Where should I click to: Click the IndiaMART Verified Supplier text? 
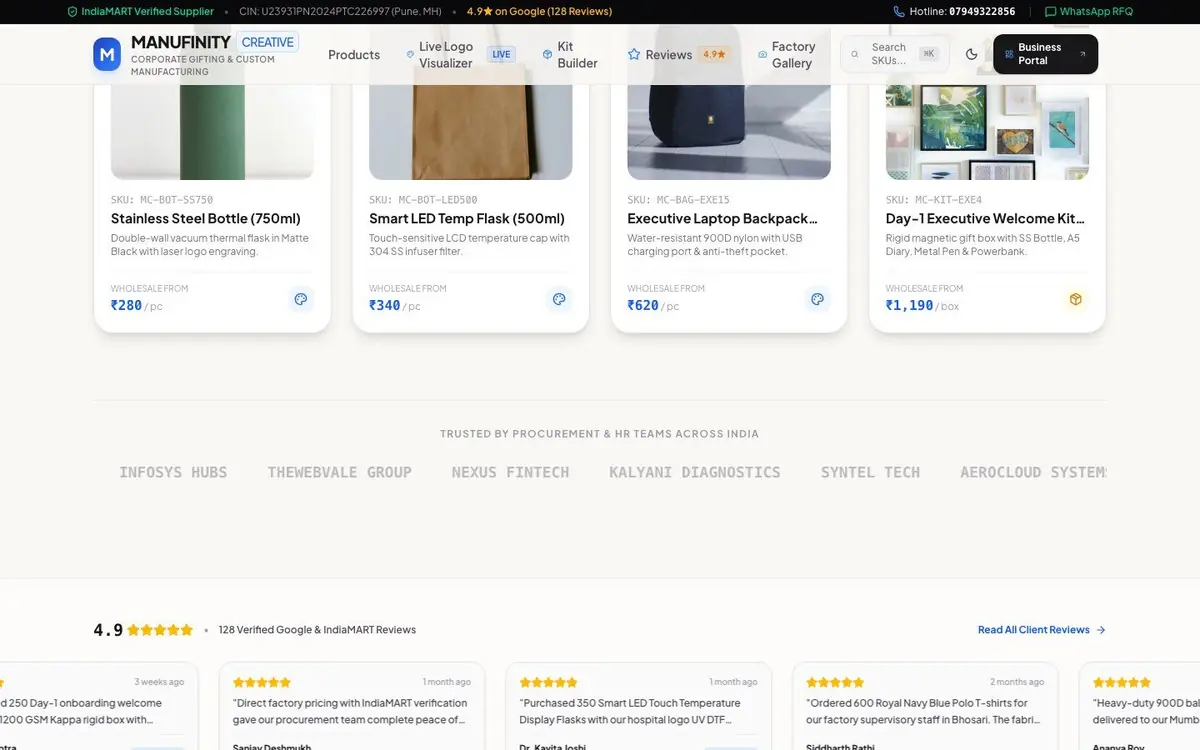point(147,12)
